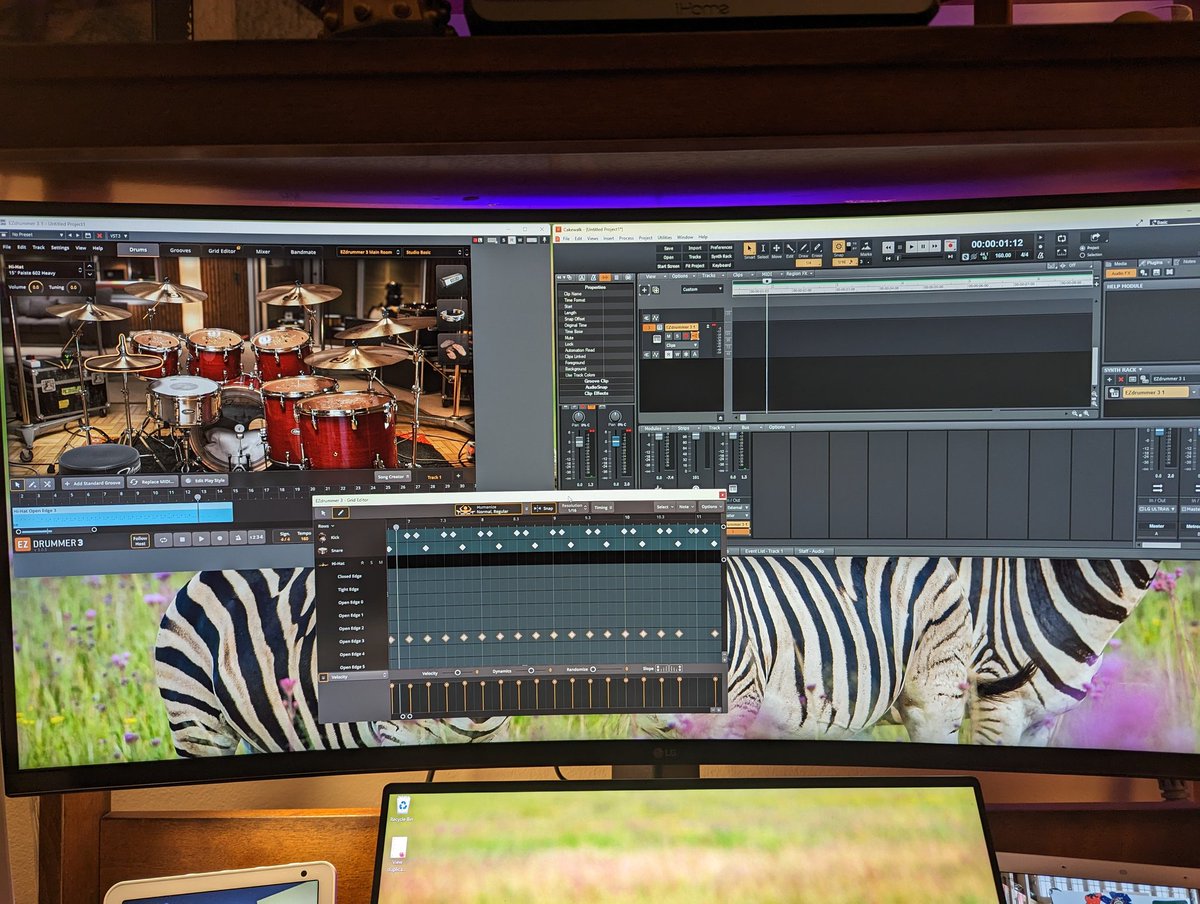1200x904 pixels.
Task: Open the Note dropdown in Grid Editor
Action: [686, 506]
